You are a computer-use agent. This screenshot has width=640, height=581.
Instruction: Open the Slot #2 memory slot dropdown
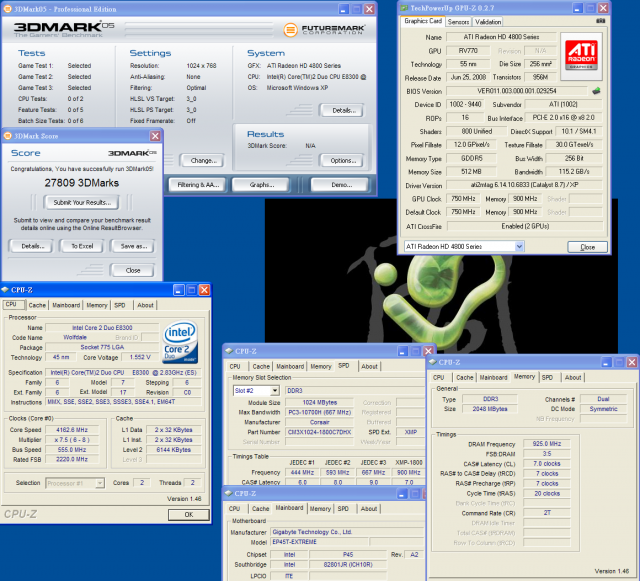[x=275, y=391]
